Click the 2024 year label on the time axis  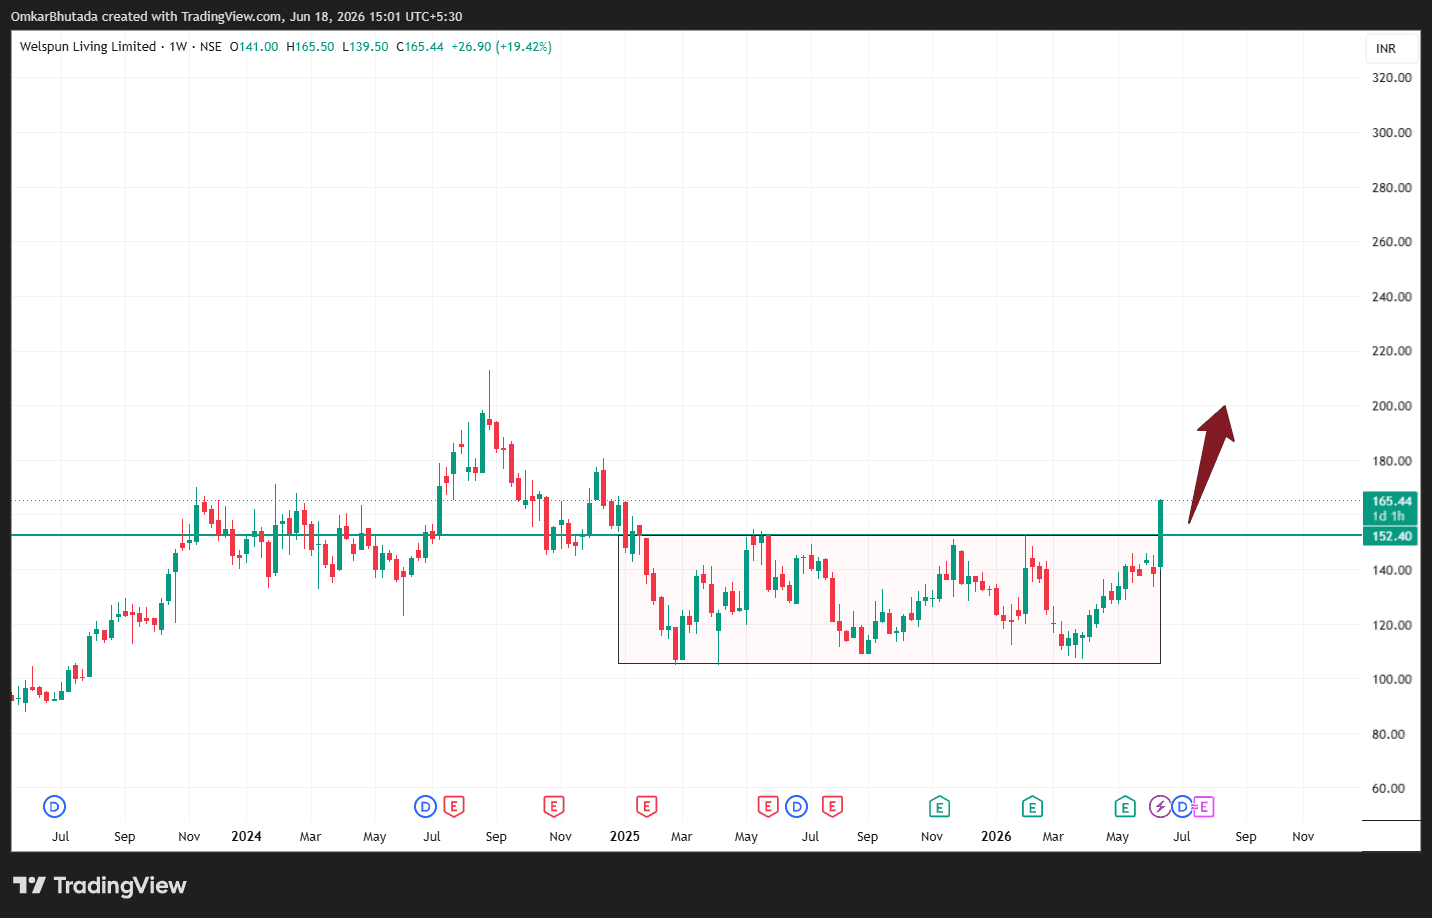[246, 836]
